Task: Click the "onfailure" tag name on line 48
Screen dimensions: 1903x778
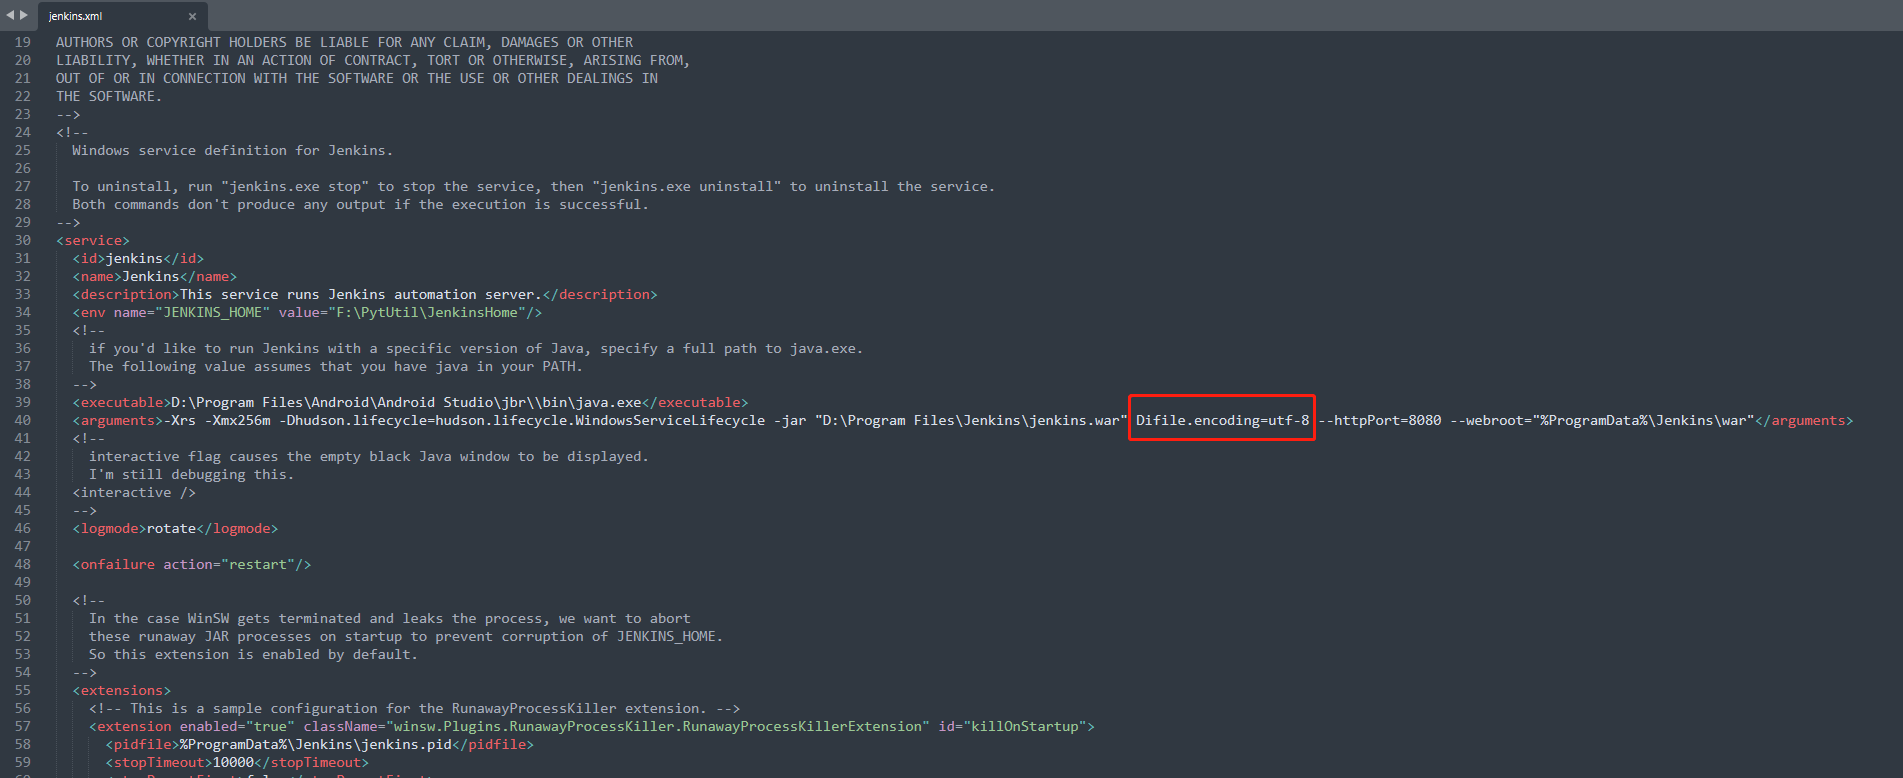Action: 118,564
